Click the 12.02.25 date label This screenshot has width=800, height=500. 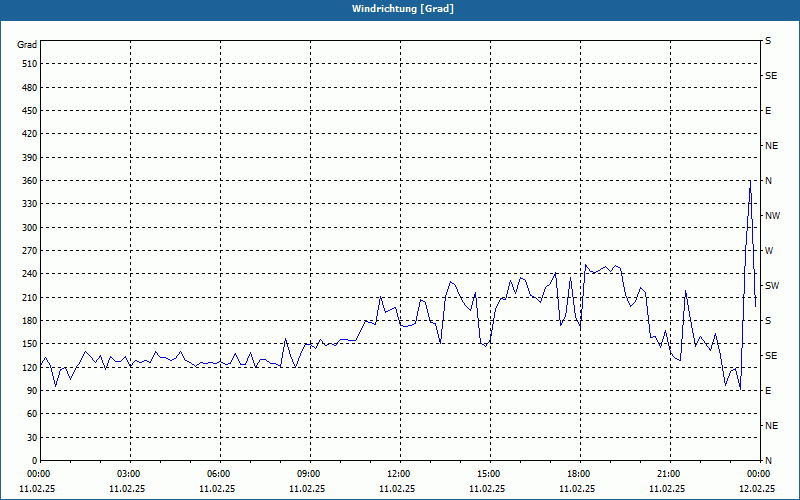coord(757,489)
